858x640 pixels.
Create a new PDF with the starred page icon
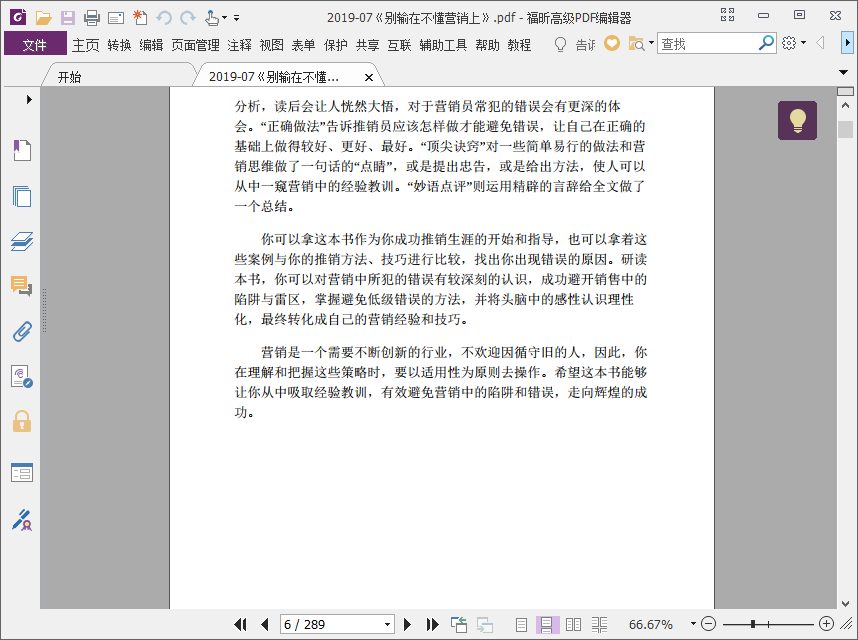point(140,18)
